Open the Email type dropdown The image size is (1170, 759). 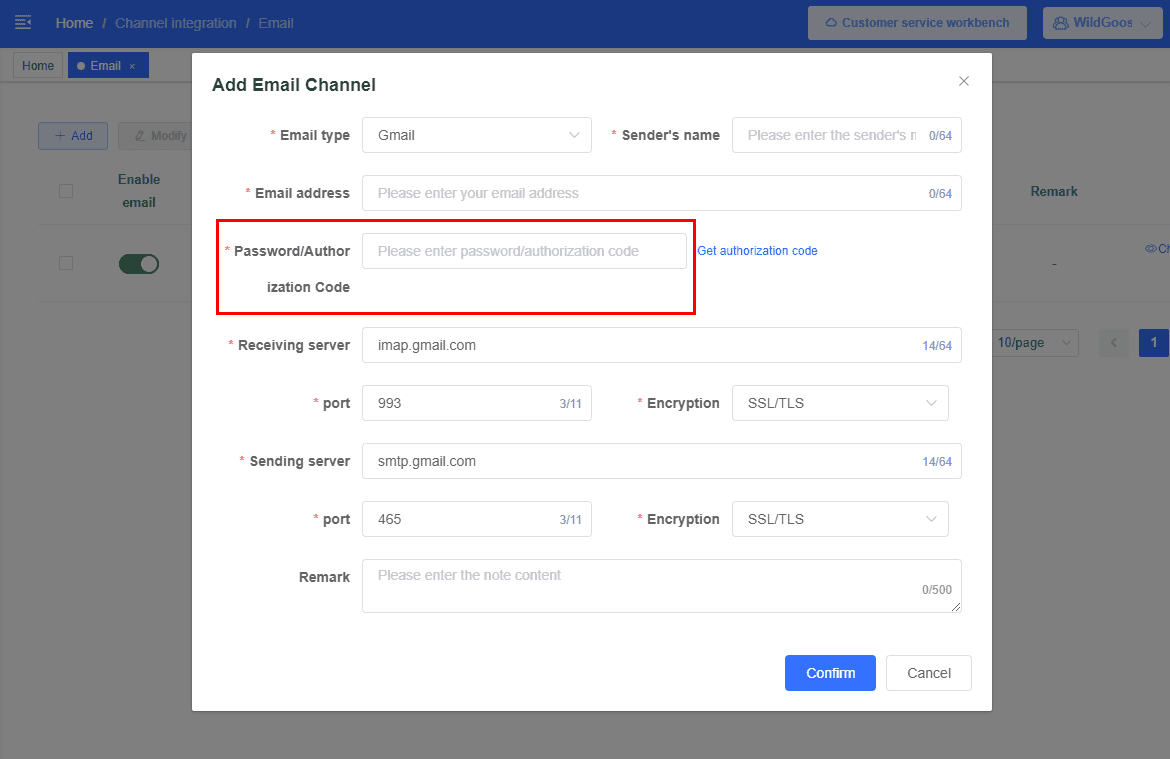[476, 135]
